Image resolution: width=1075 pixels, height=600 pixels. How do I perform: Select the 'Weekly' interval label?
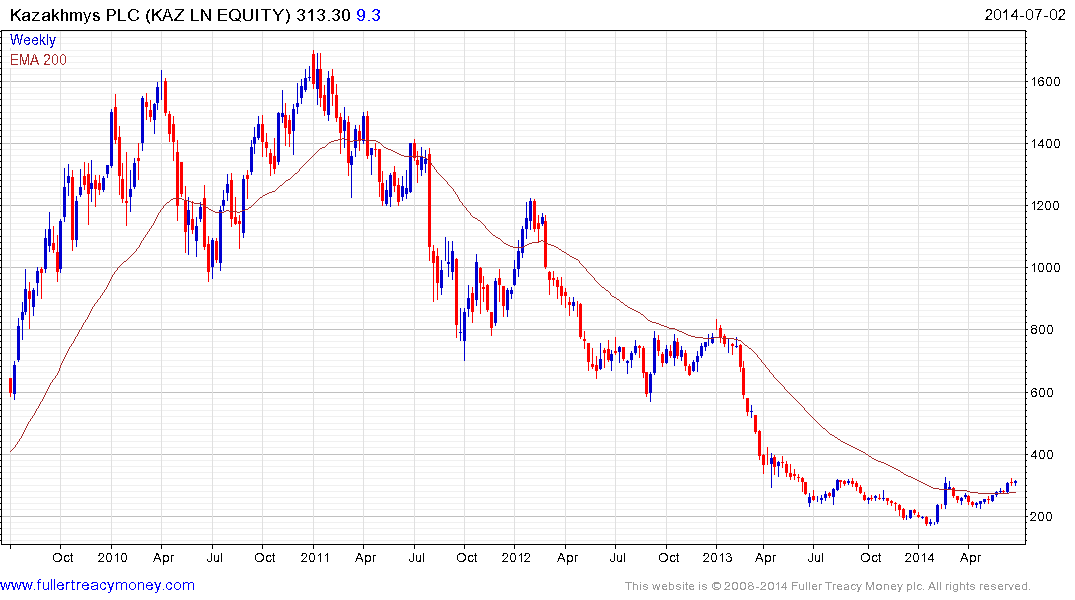coord(32,40)
